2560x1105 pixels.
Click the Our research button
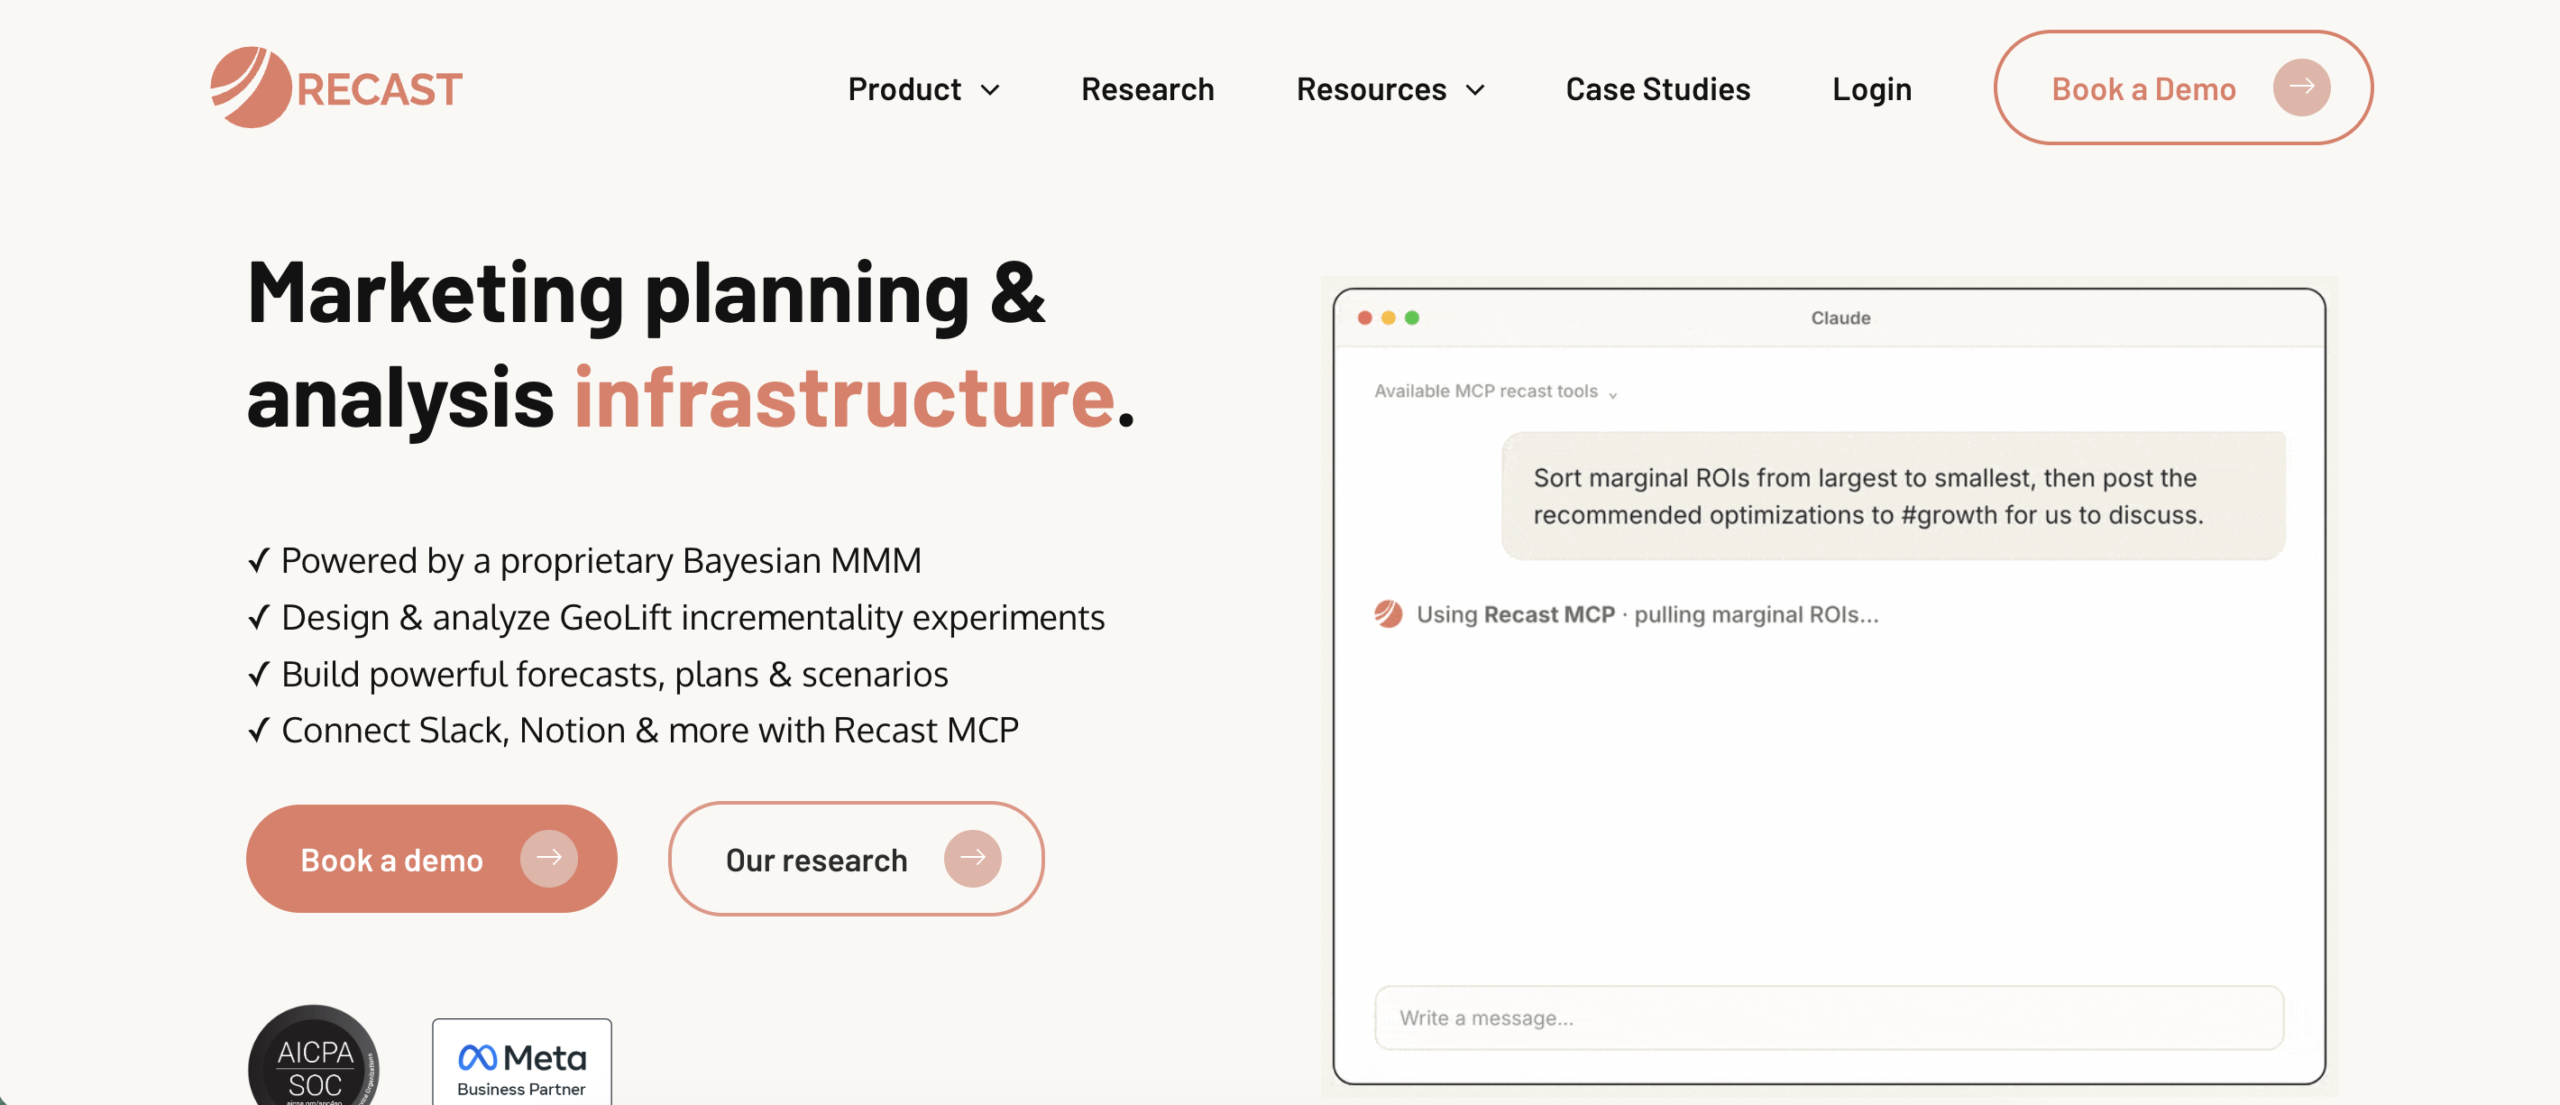point(856,858)
